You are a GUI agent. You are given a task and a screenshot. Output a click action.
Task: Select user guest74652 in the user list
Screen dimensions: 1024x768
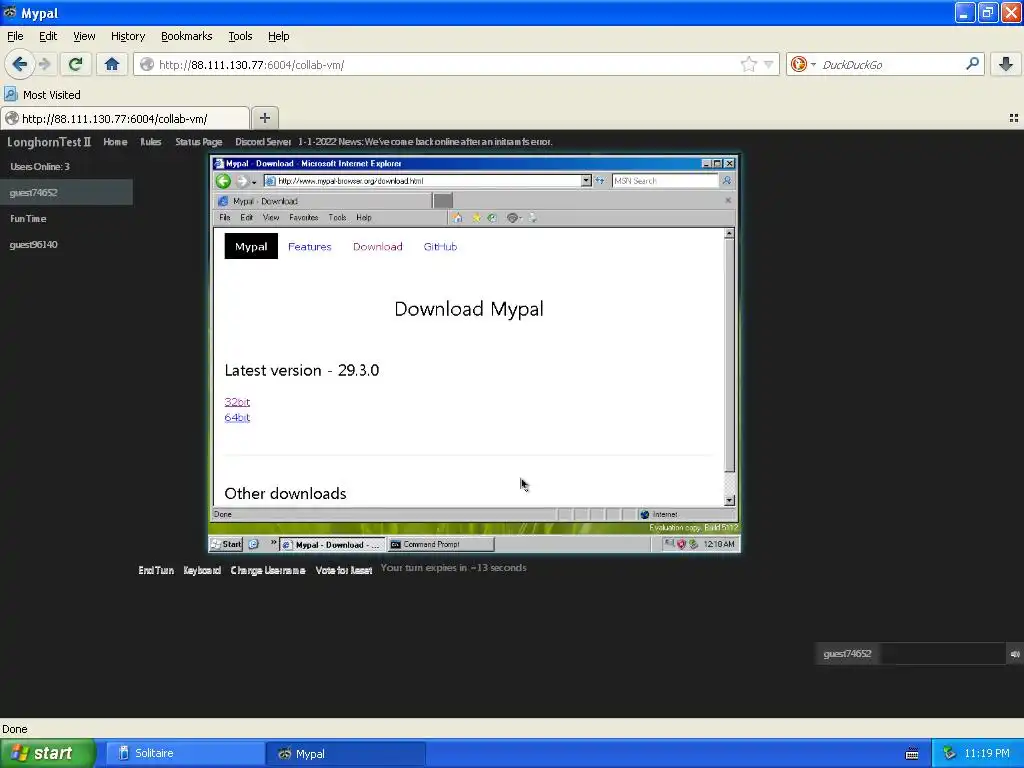point(66,192)
